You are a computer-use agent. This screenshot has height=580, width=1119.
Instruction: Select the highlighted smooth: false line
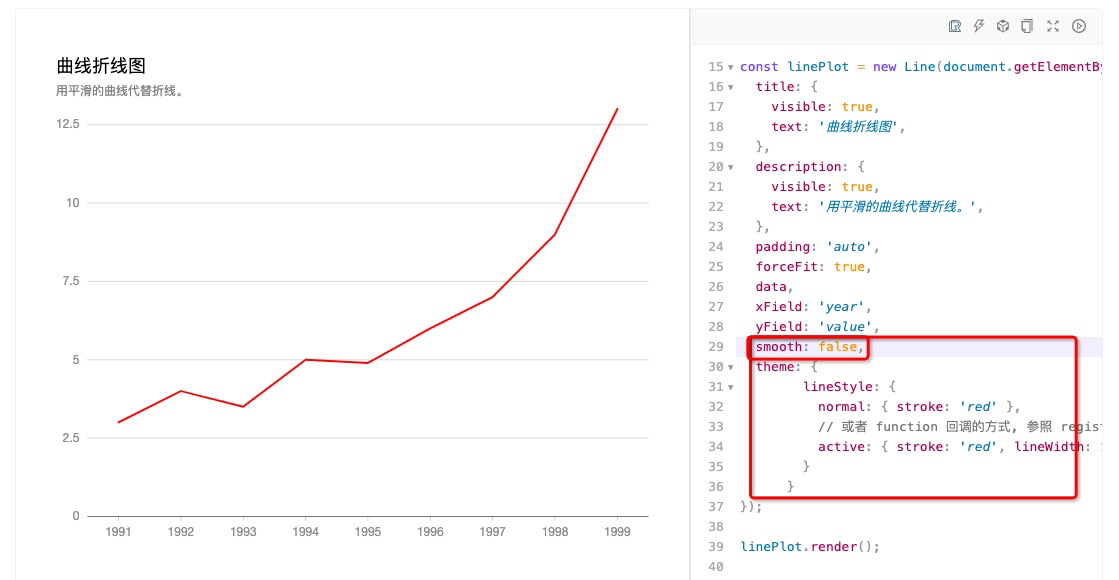coord(806,346)
